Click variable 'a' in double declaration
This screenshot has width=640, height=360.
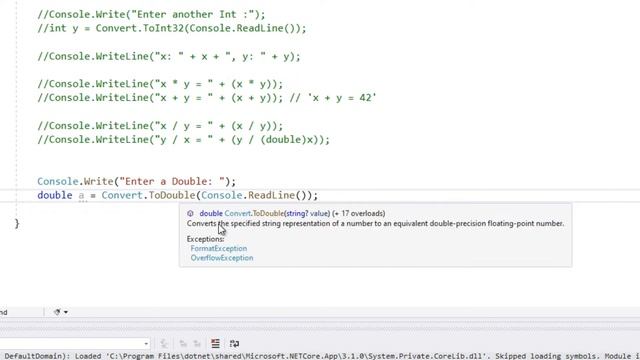[81, 196]
